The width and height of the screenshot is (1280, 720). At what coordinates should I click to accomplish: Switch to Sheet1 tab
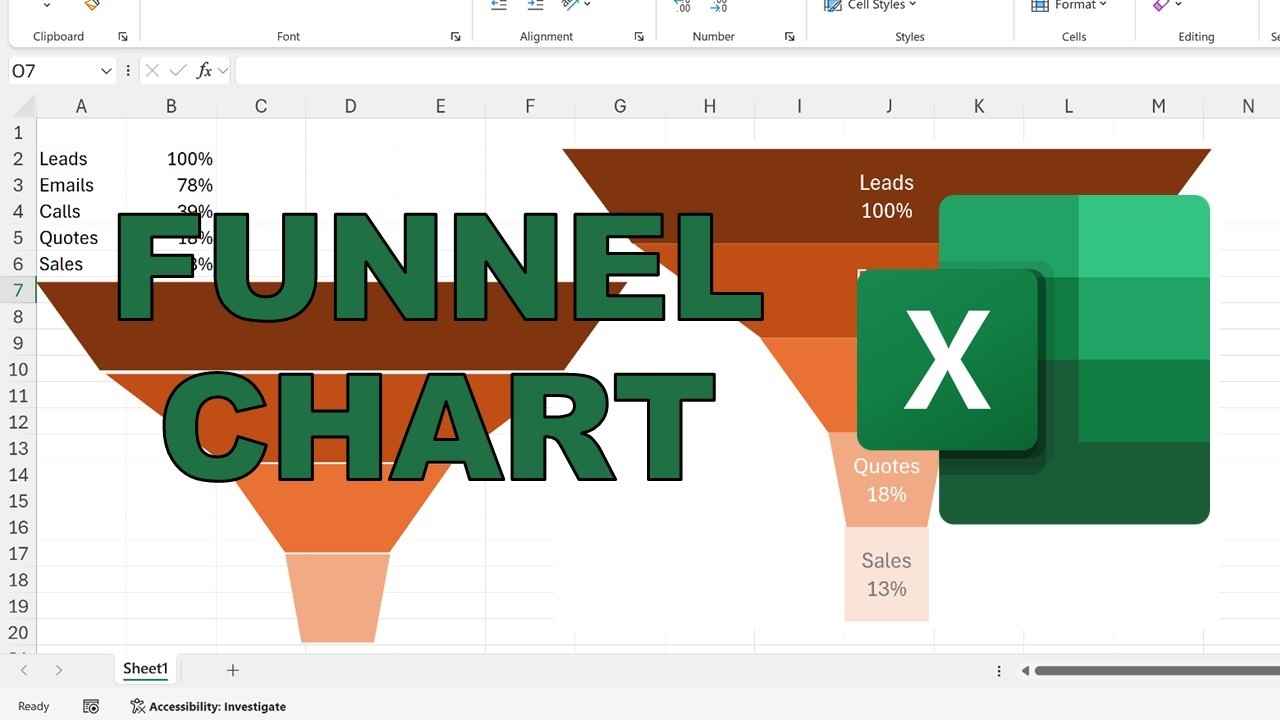[x=146, y=669]
